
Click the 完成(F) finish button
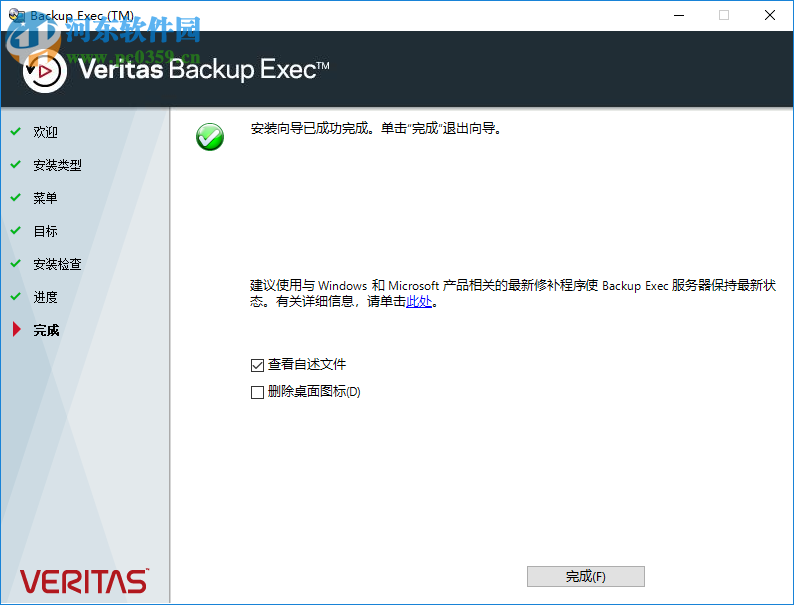point(585,576)
